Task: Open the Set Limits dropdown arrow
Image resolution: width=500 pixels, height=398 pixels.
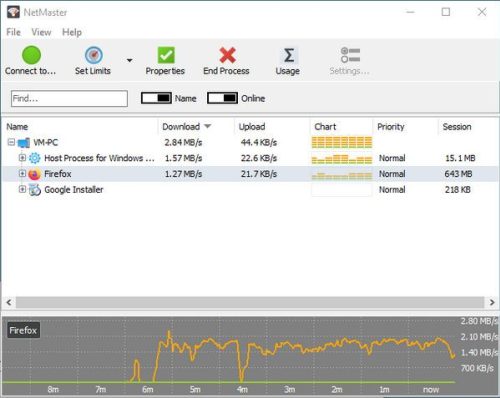Action: pyautogui.click(x=130, y=60)
